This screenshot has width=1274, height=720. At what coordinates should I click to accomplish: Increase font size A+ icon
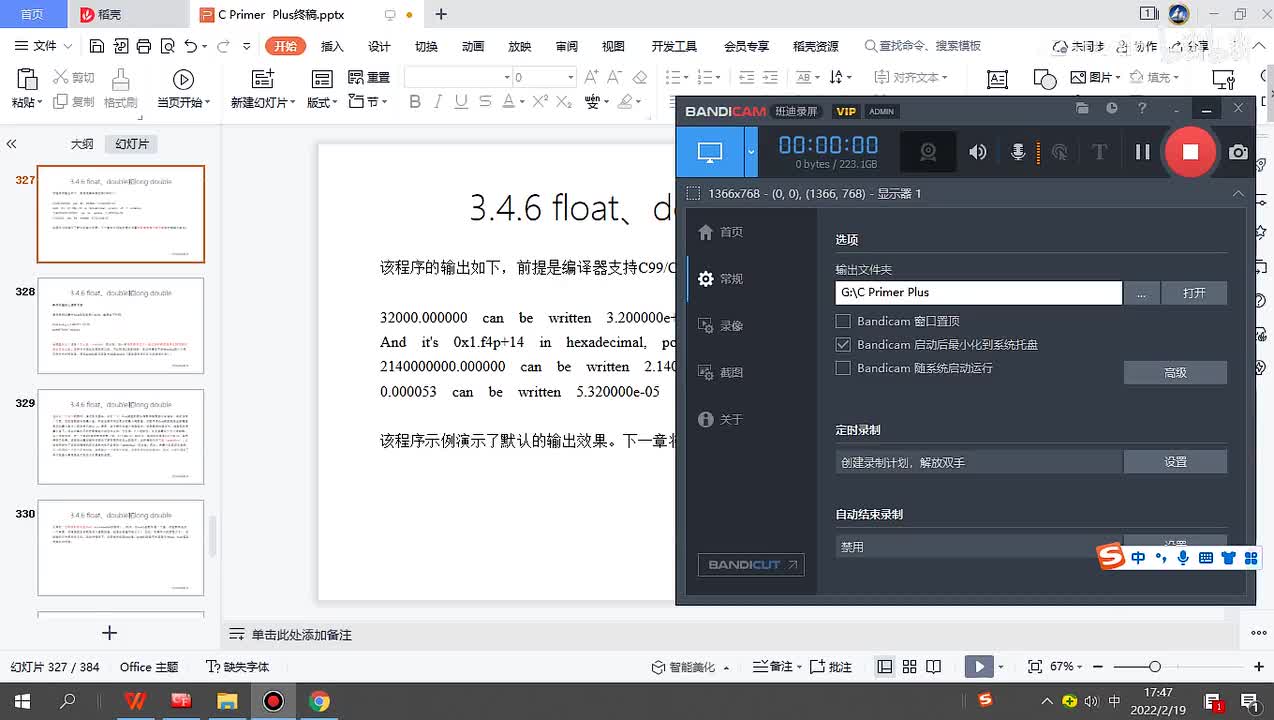591,77
